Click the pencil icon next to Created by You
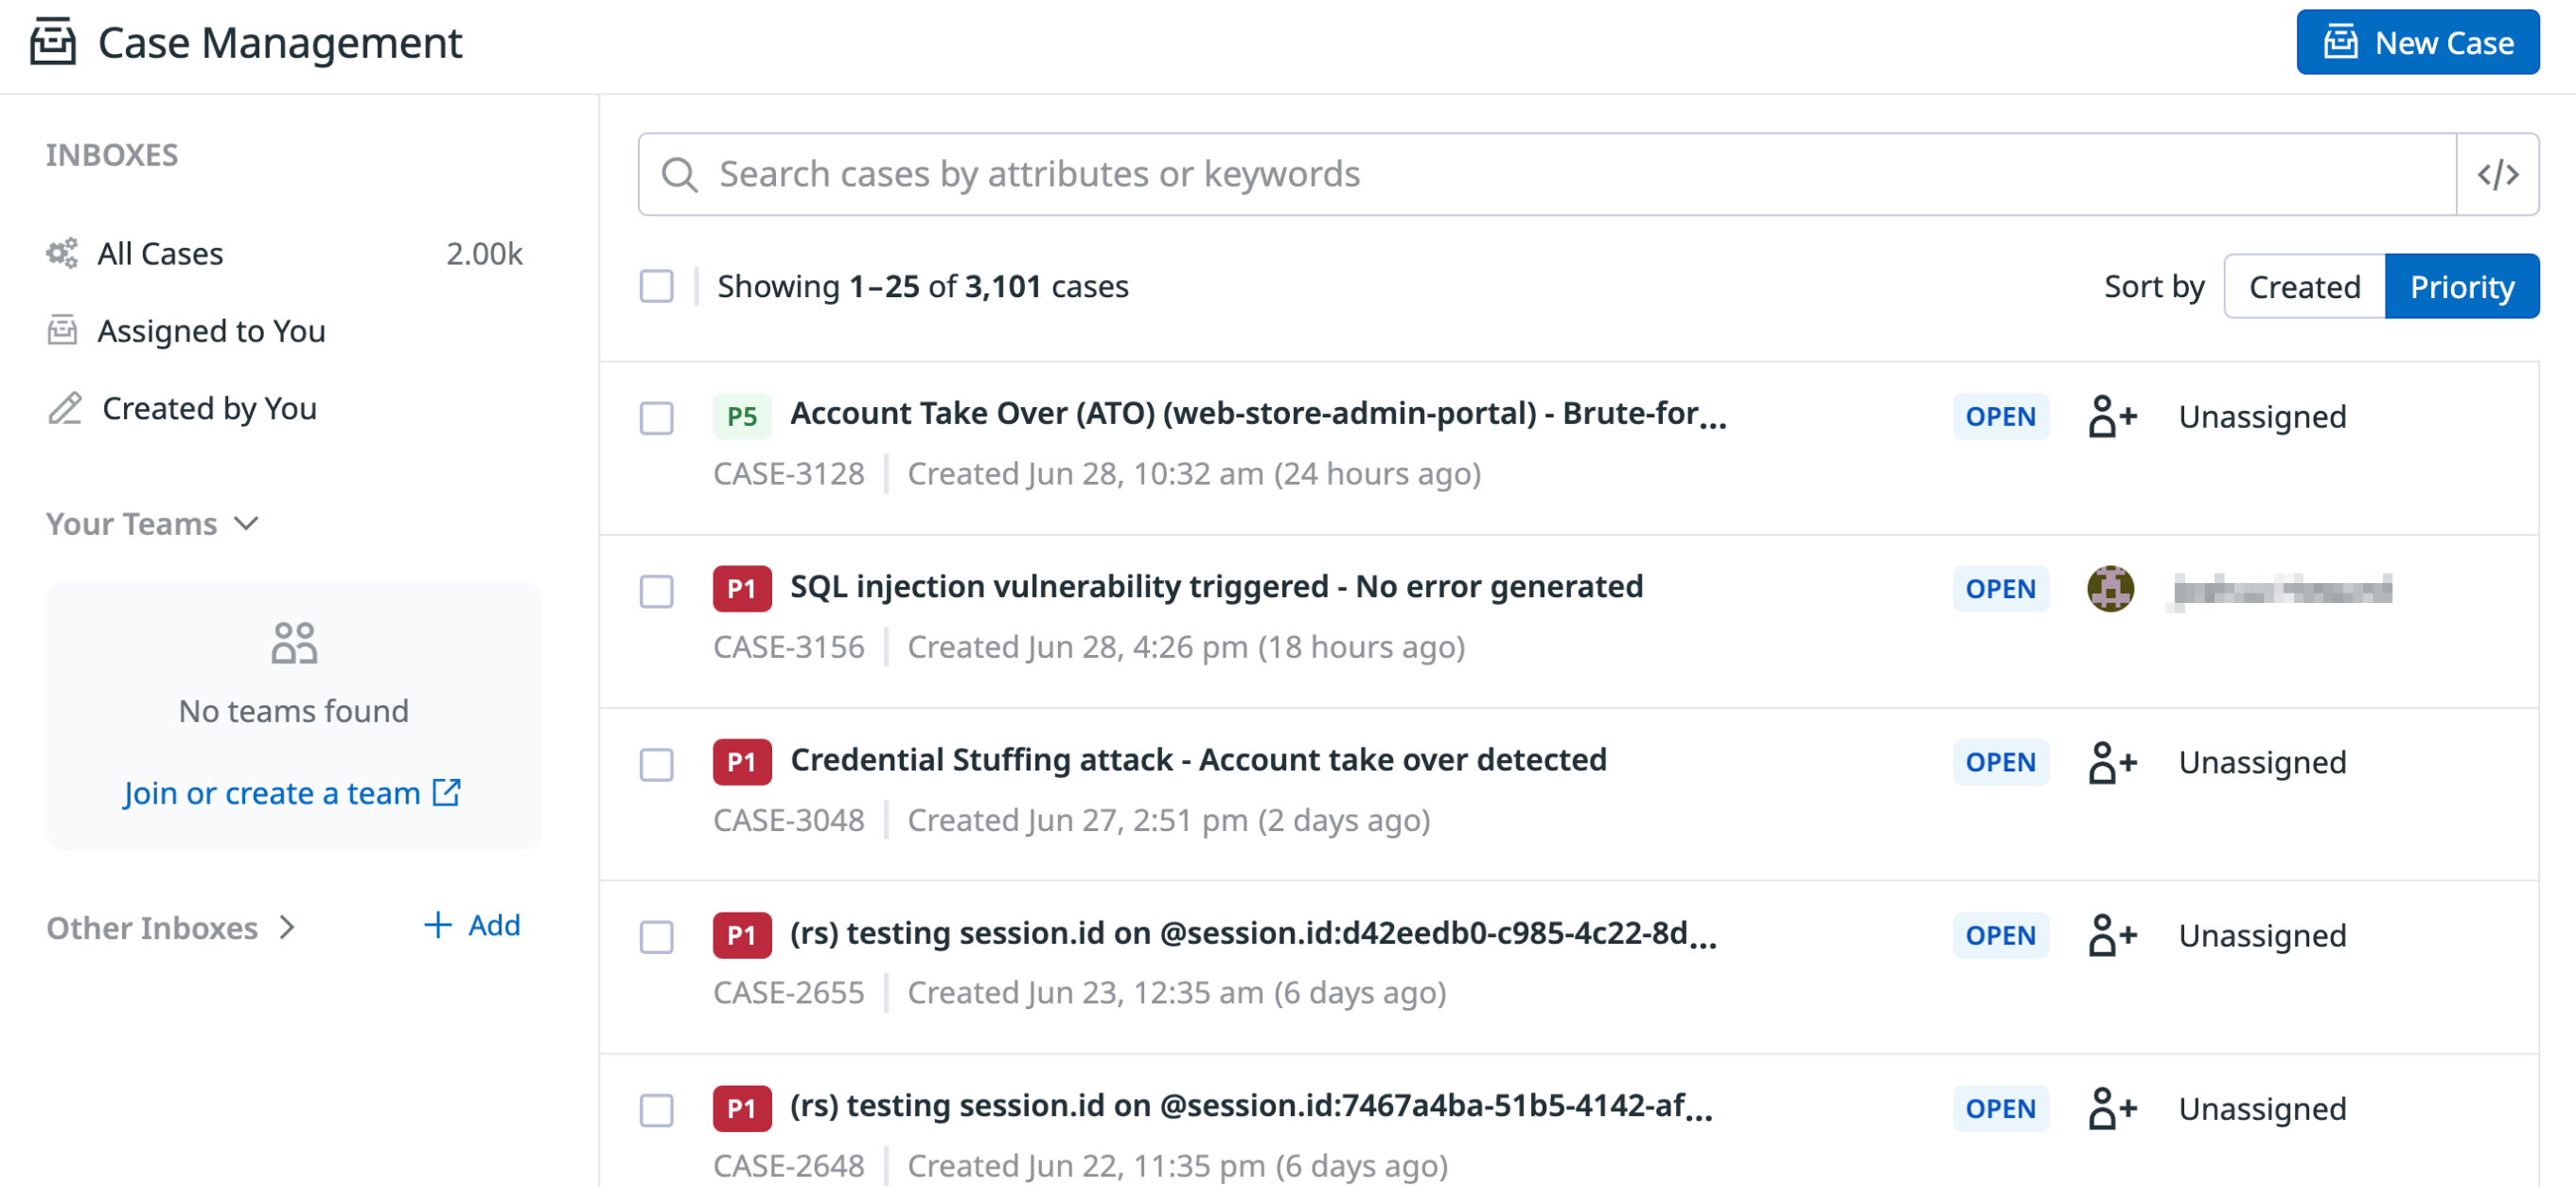The image size is (2576, 1187). [x=62, y=407]
